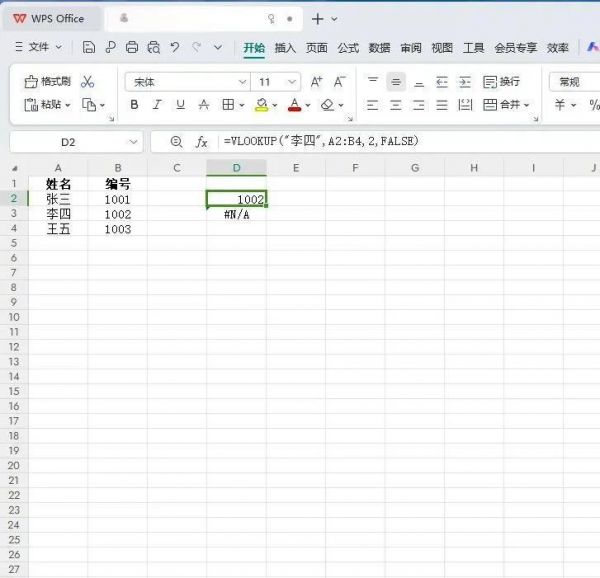This screenshot has width=600, height=578.
Task: Expand the Paste (粘贴) dropdown arrow
Action: (x=66, y=105)
